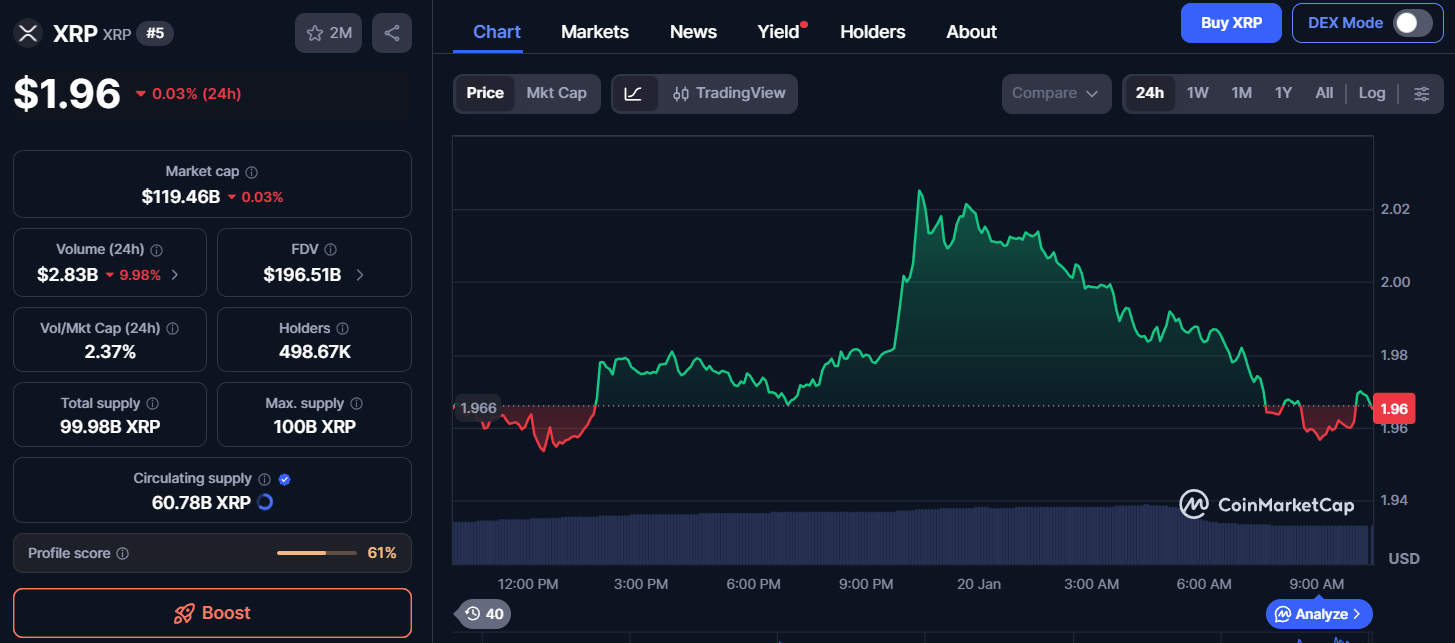Expand Volume (24h) details chevron

point(175,275)
